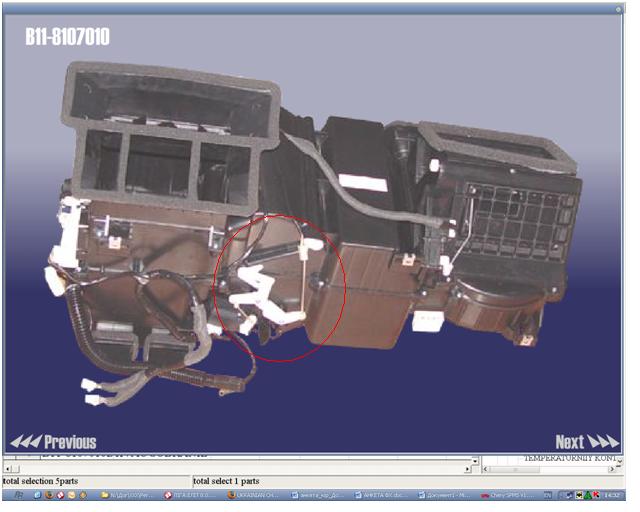Image resolution: width=640 pixels, height=512 pixels.
Task: Click the taskbar clock
Action: tap(611, 495)
